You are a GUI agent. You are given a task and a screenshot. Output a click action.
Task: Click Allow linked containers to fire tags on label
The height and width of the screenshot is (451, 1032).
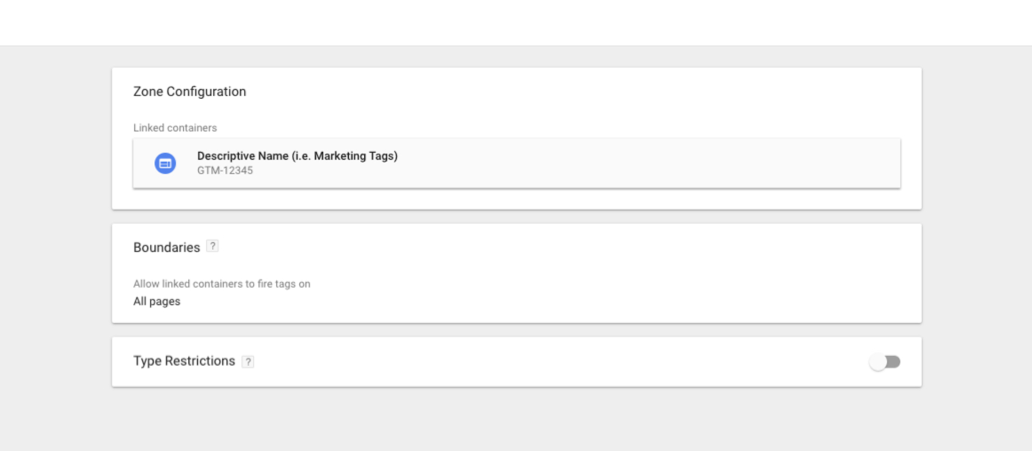tap(222, 284)
